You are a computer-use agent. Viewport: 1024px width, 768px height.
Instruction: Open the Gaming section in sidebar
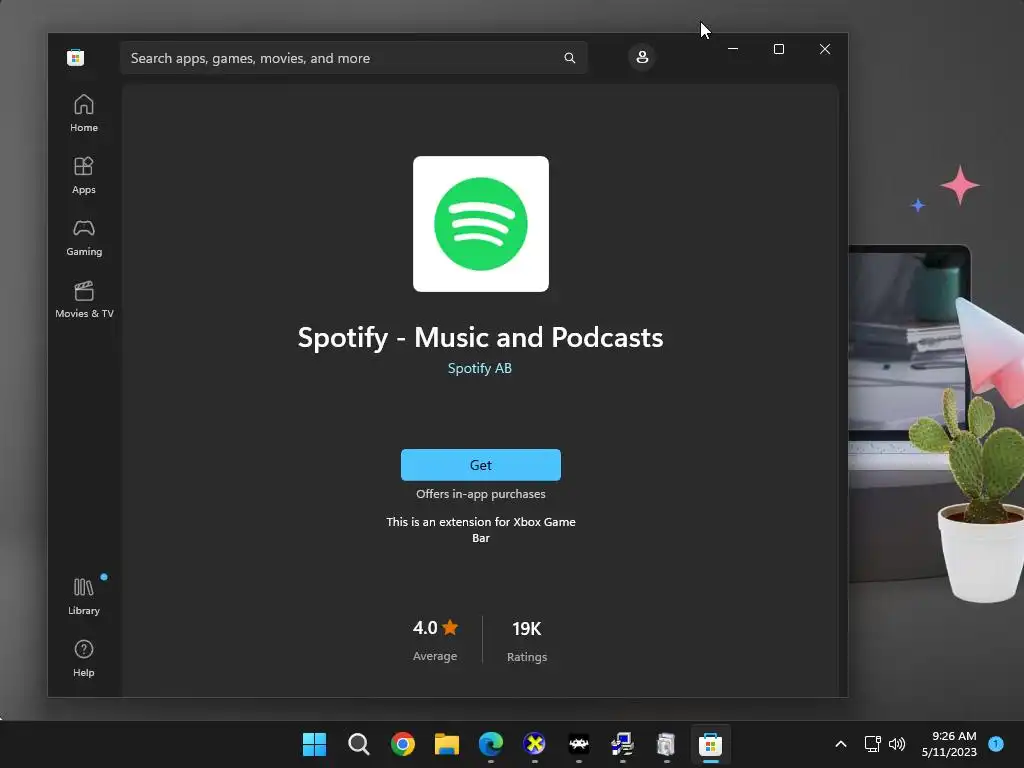[84, 238]
